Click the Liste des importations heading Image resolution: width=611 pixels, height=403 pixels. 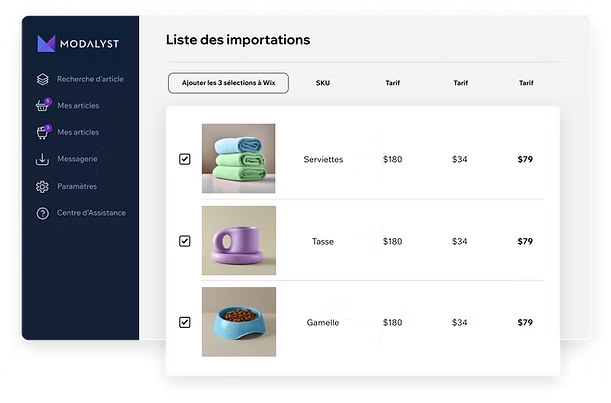pos(238,40)
